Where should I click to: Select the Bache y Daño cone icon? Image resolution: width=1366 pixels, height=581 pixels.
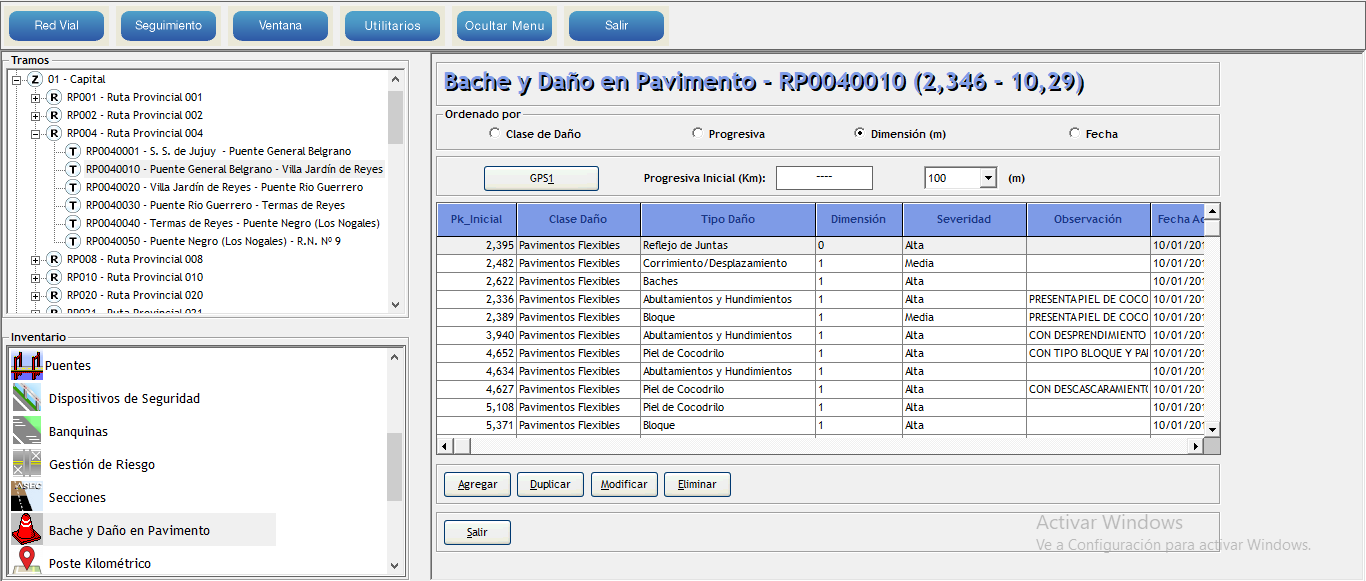(27, 530)
